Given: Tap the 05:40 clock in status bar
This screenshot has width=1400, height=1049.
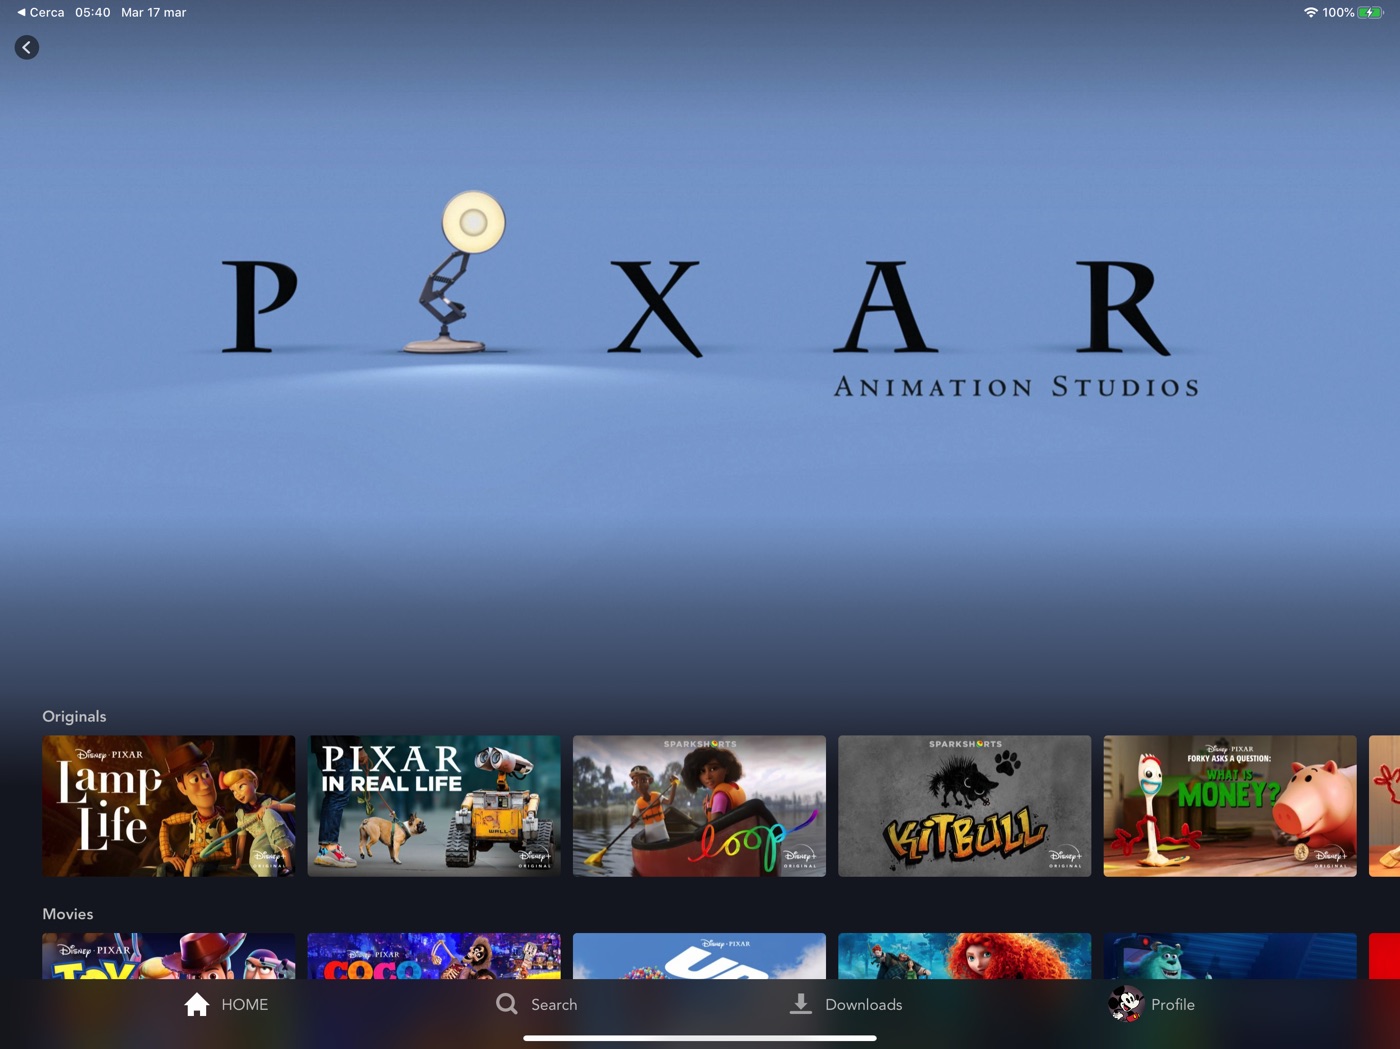Looking at the screenshot, I should (93, 12).
